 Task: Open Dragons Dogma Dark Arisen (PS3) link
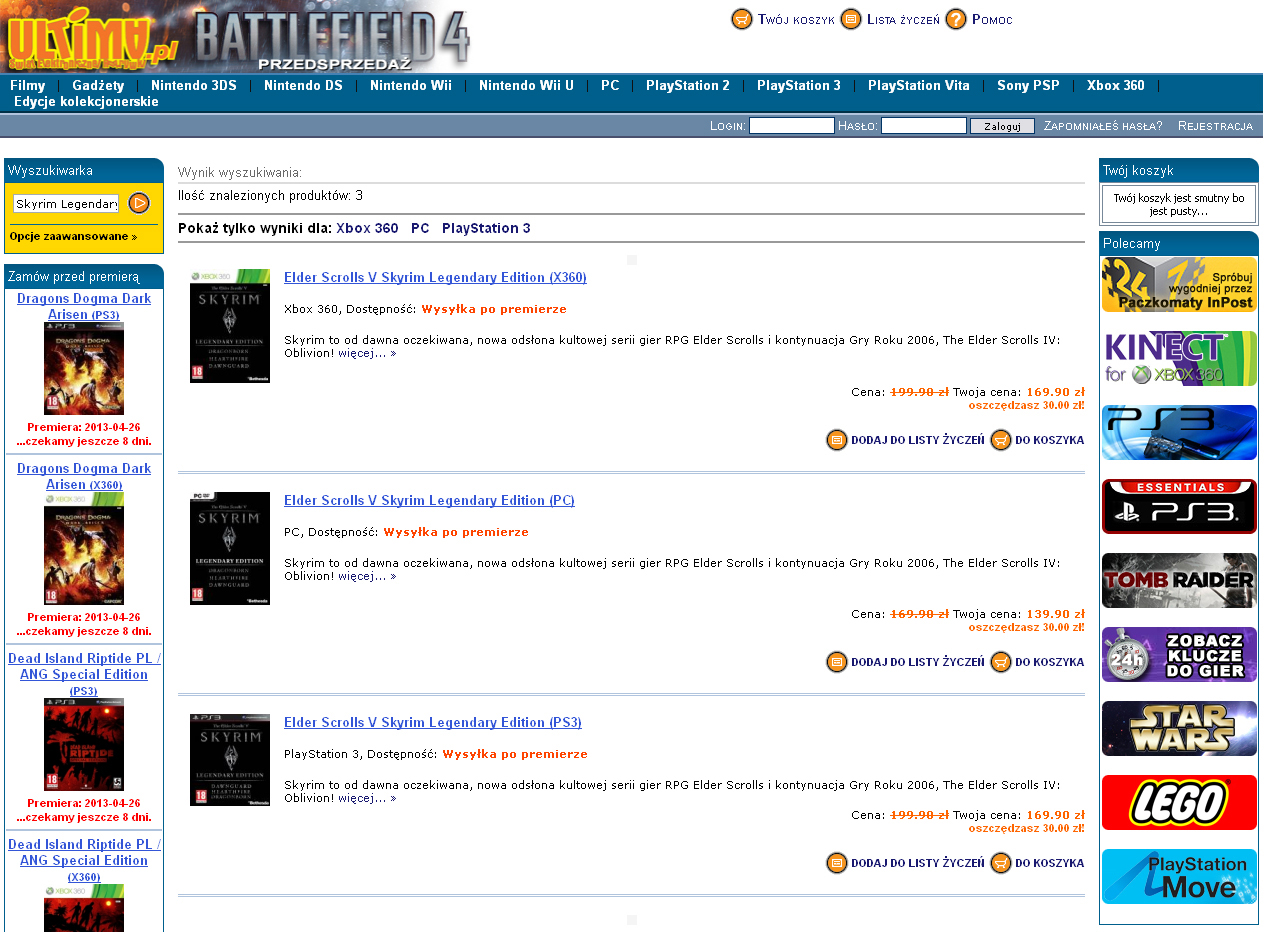(x=84, y=306)
